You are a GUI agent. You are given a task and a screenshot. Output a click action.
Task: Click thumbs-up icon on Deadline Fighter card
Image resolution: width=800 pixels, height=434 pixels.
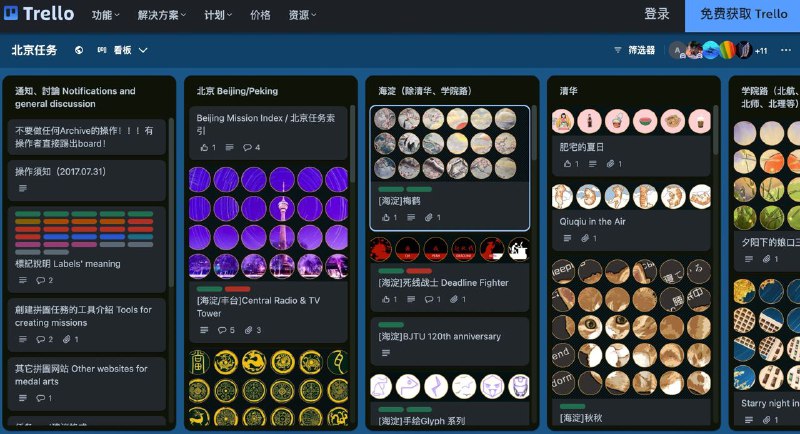click(386, 299)
